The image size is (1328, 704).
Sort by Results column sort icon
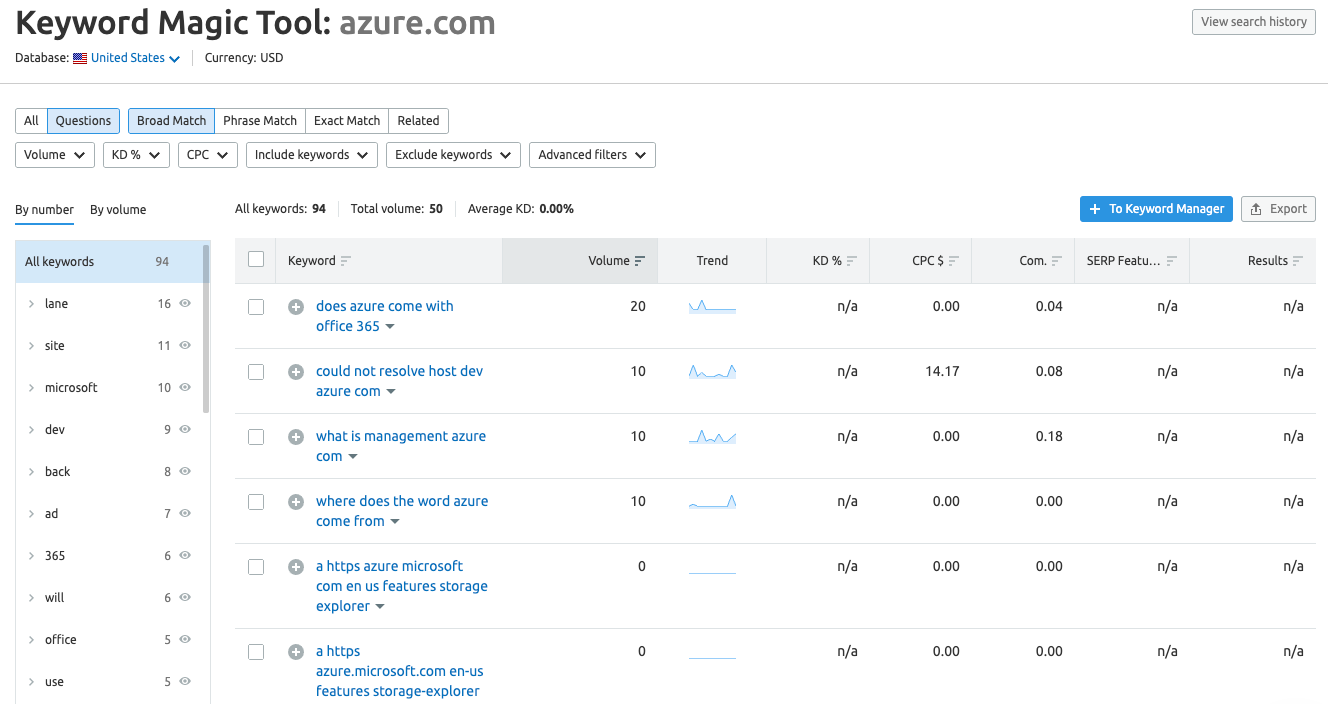(x=1298, y=261)
